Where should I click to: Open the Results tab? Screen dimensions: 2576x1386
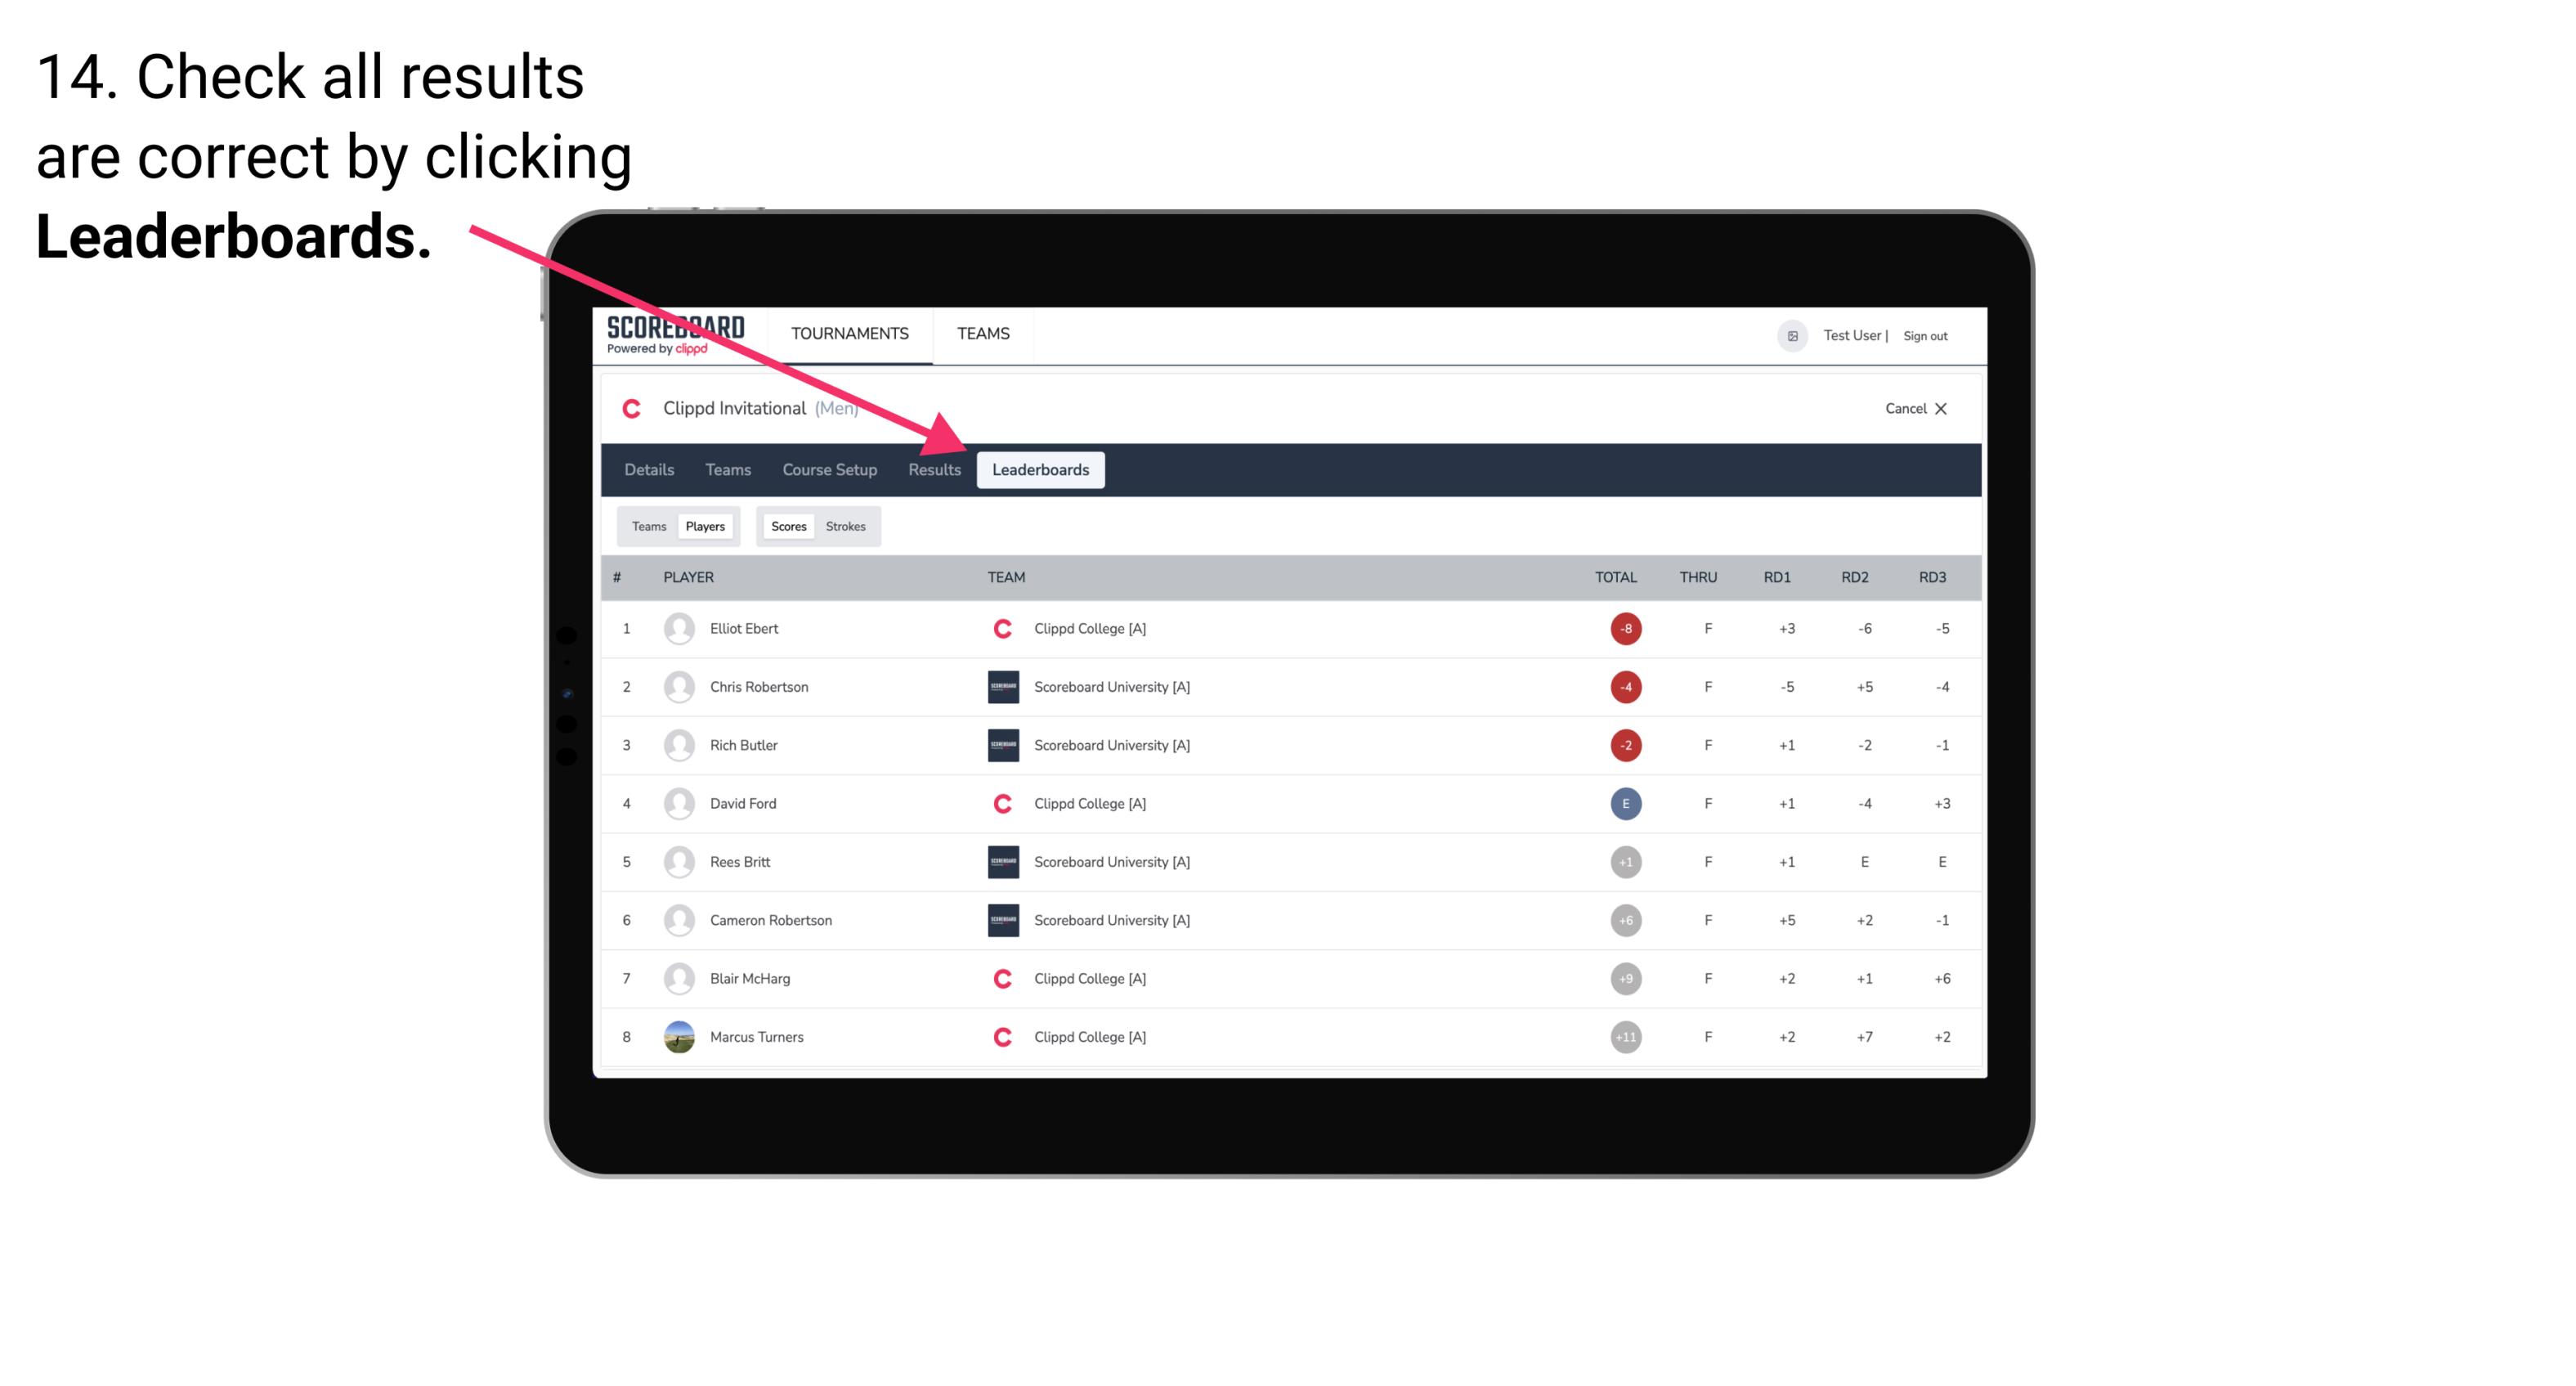coord(933,469)
